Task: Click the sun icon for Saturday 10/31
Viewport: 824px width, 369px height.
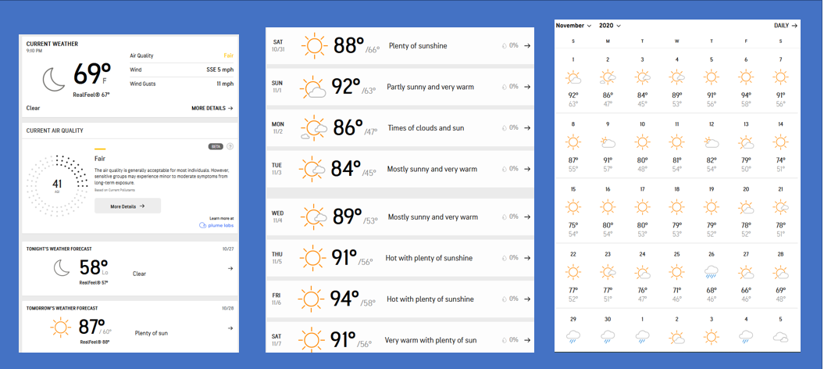Action: pos(314,46)
